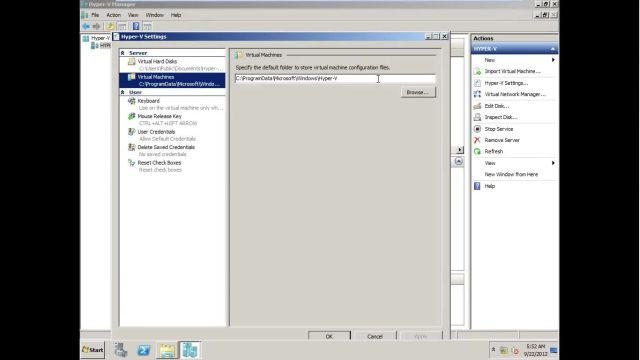This screenshot has height=360, width=640.
Task: Click the User Credentials icon
Action: (x=131, y=132)
